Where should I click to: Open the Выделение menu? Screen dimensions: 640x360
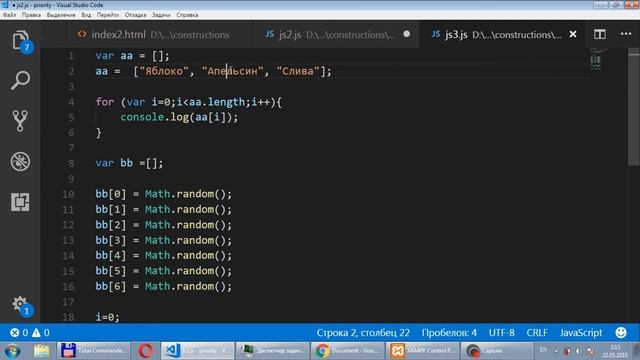coord(61,15)
